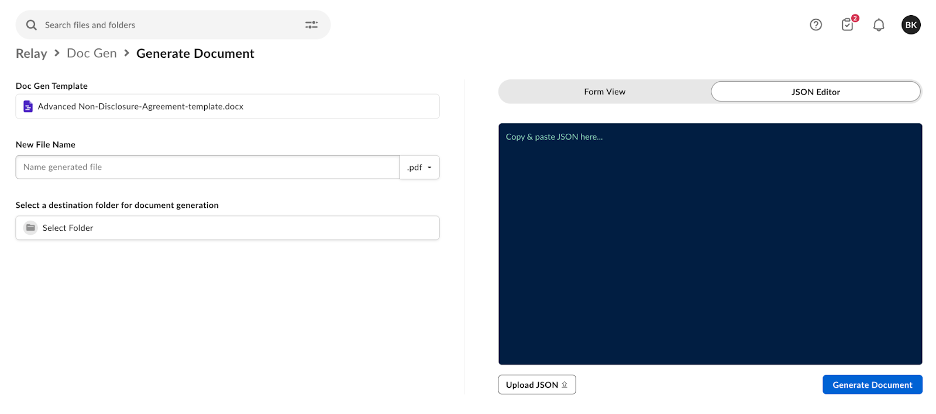
Task: Go to Relay breadcrumb
Action: pyautogui.click(x=31, y=54)
